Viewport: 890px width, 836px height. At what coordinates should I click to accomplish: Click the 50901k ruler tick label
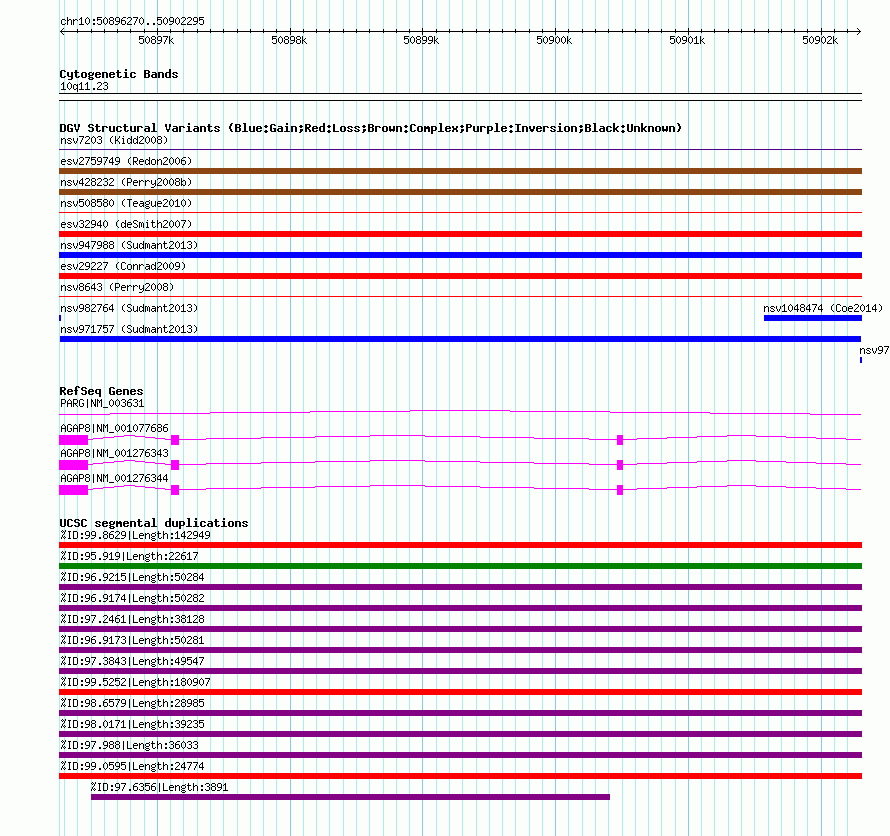(687, 40)
